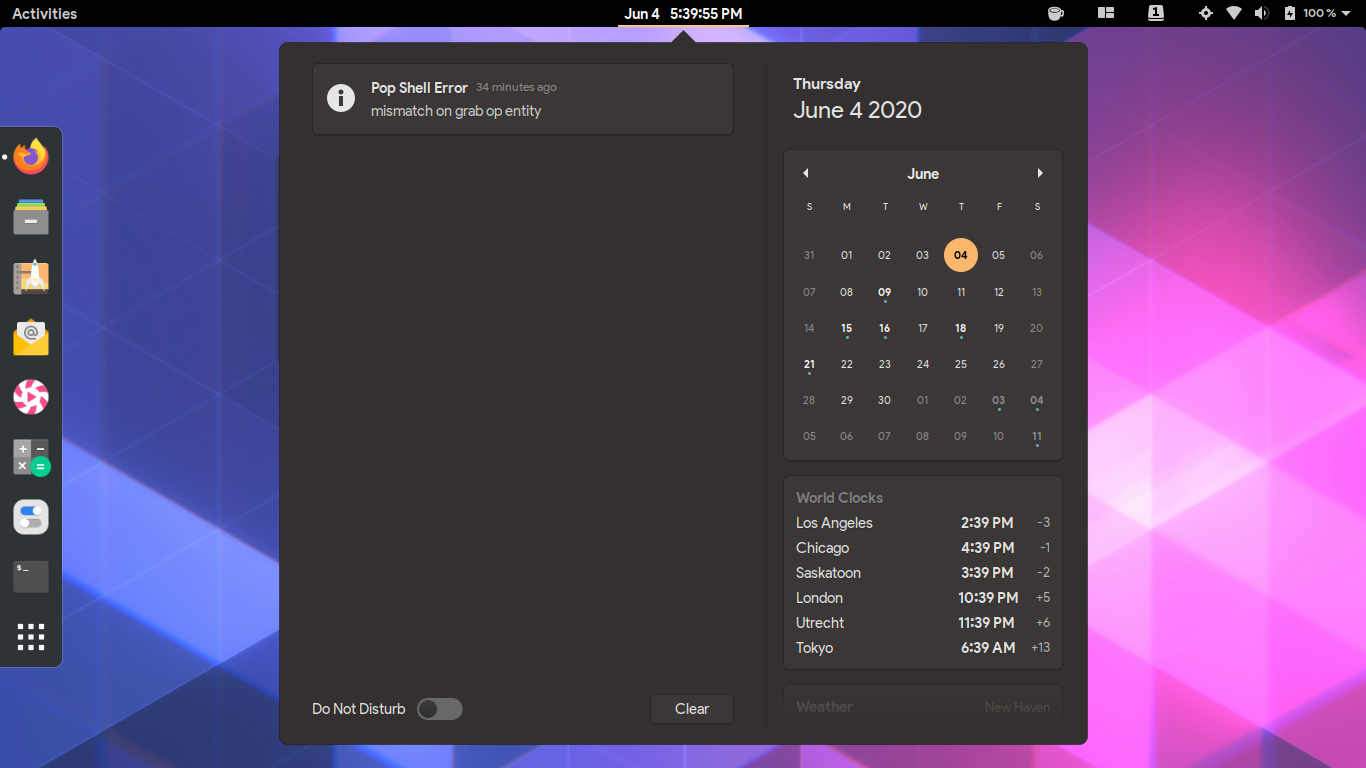Select June 12 in the calendar

[999, 293]
